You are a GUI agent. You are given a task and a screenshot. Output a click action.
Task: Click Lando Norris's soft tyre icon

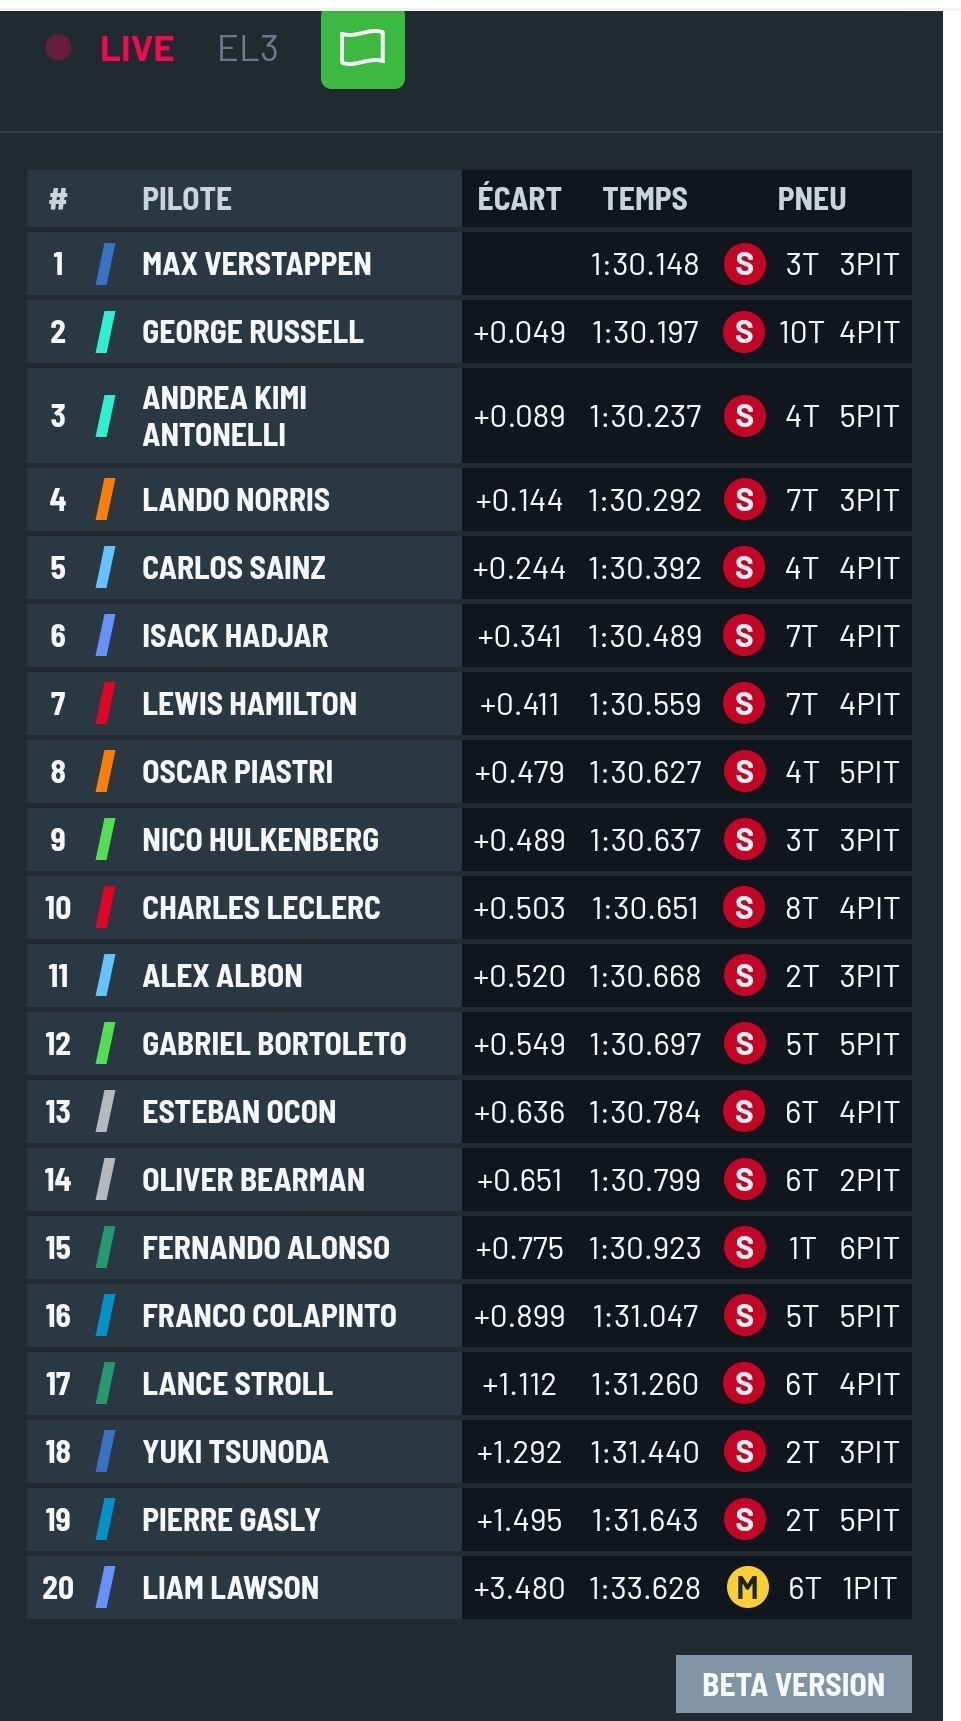[744, 500]
